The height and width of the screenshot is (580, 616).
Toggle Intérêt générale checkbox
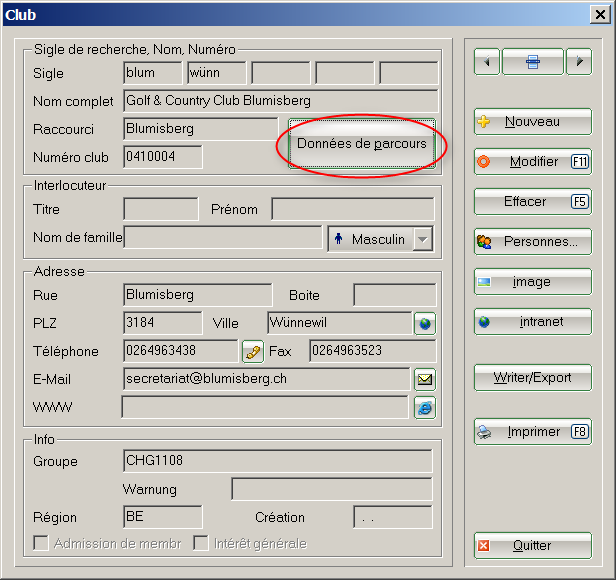[x=201, y=543]
